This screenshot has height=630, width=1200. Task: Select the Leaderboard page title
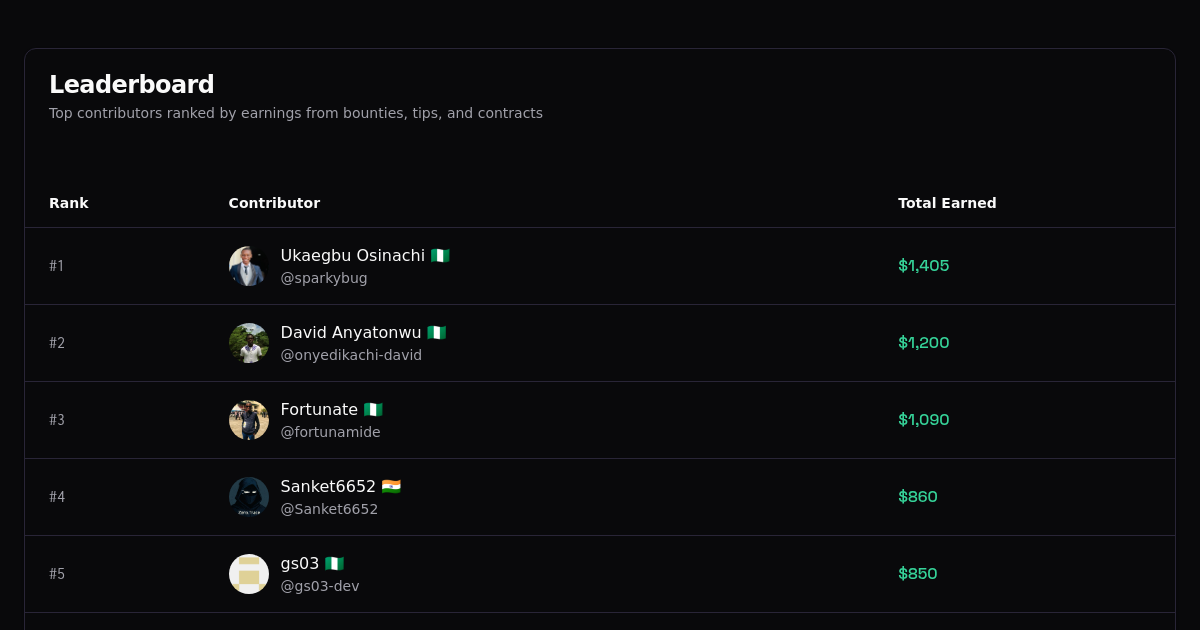point(132,84)
